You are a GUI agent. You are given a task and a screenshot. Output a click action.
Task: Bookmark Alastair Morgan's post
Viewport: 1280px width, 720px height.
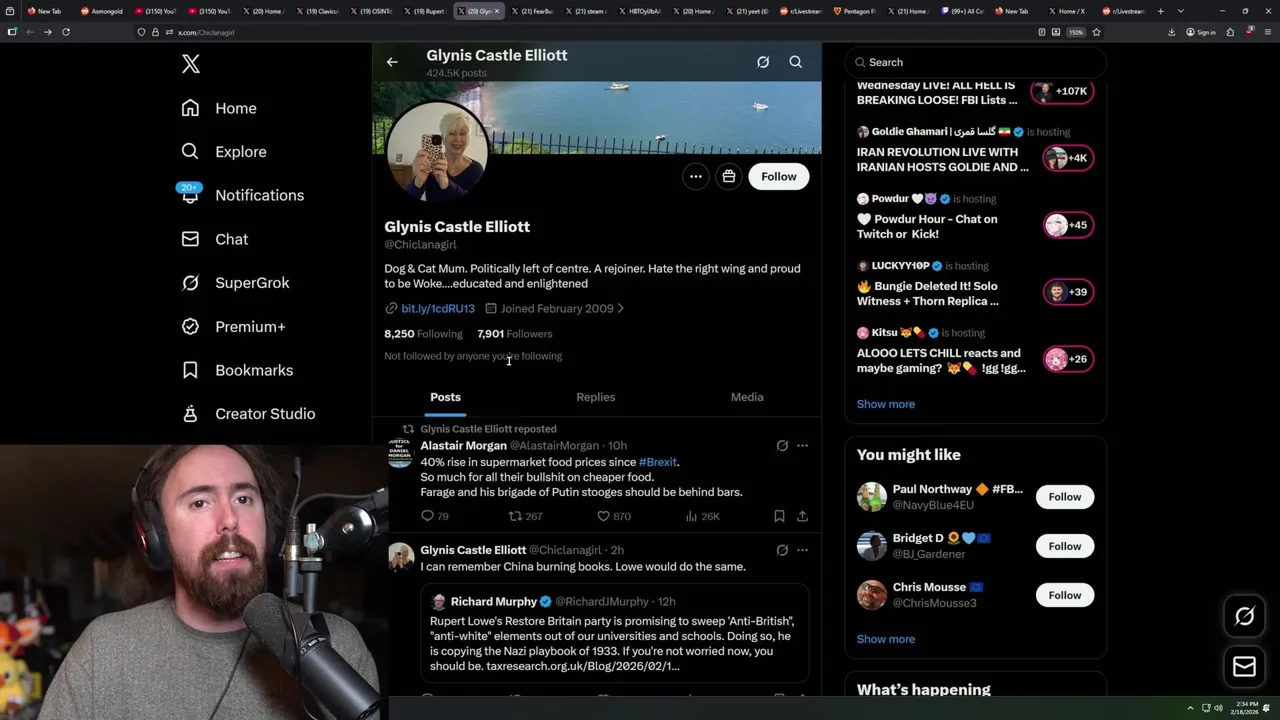(x=779, y=516)
